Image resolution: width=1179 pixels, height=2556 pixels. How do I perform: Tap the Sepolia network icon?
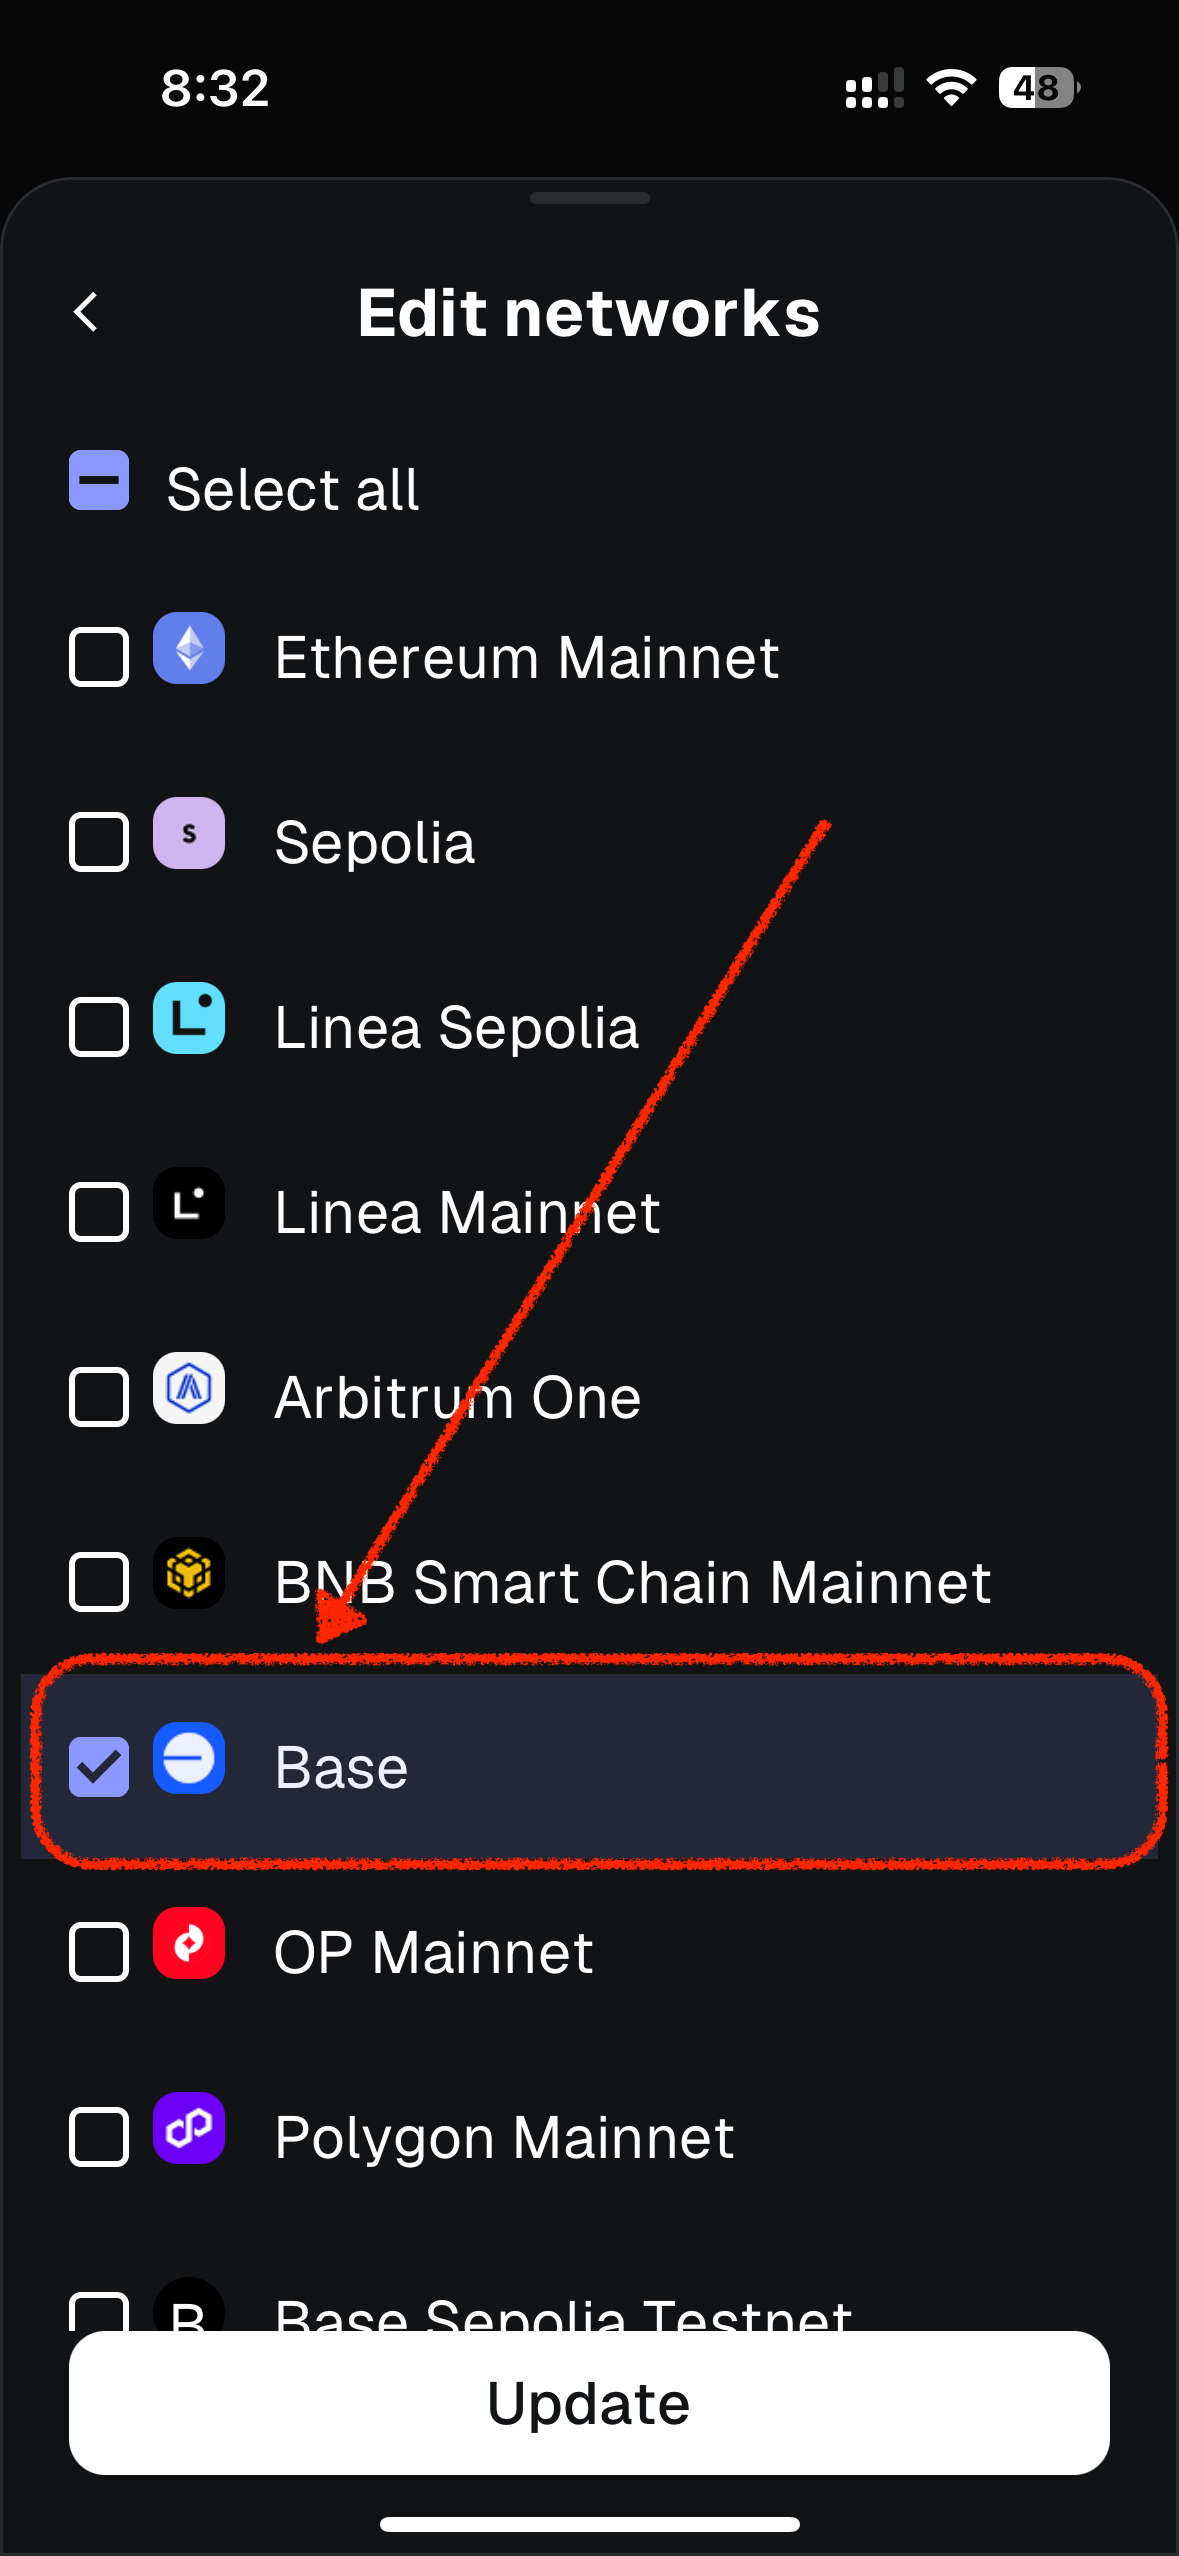click(189, 833)
